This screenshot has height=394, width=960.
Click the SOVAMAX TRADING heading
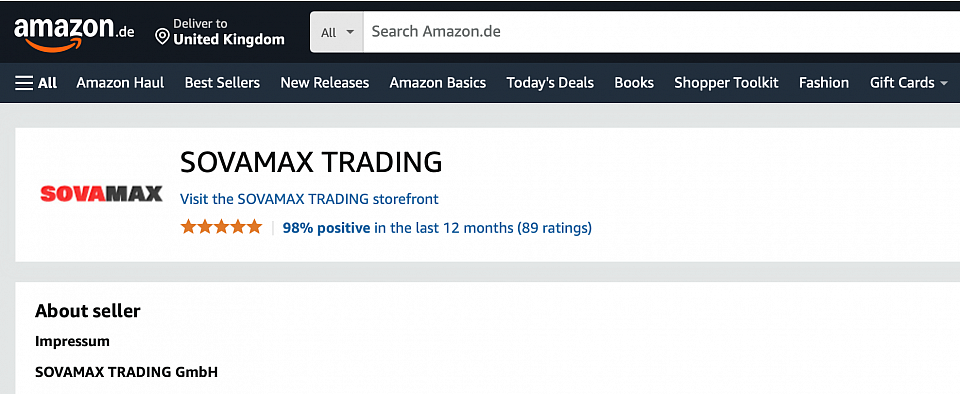(x=311, y=162)
